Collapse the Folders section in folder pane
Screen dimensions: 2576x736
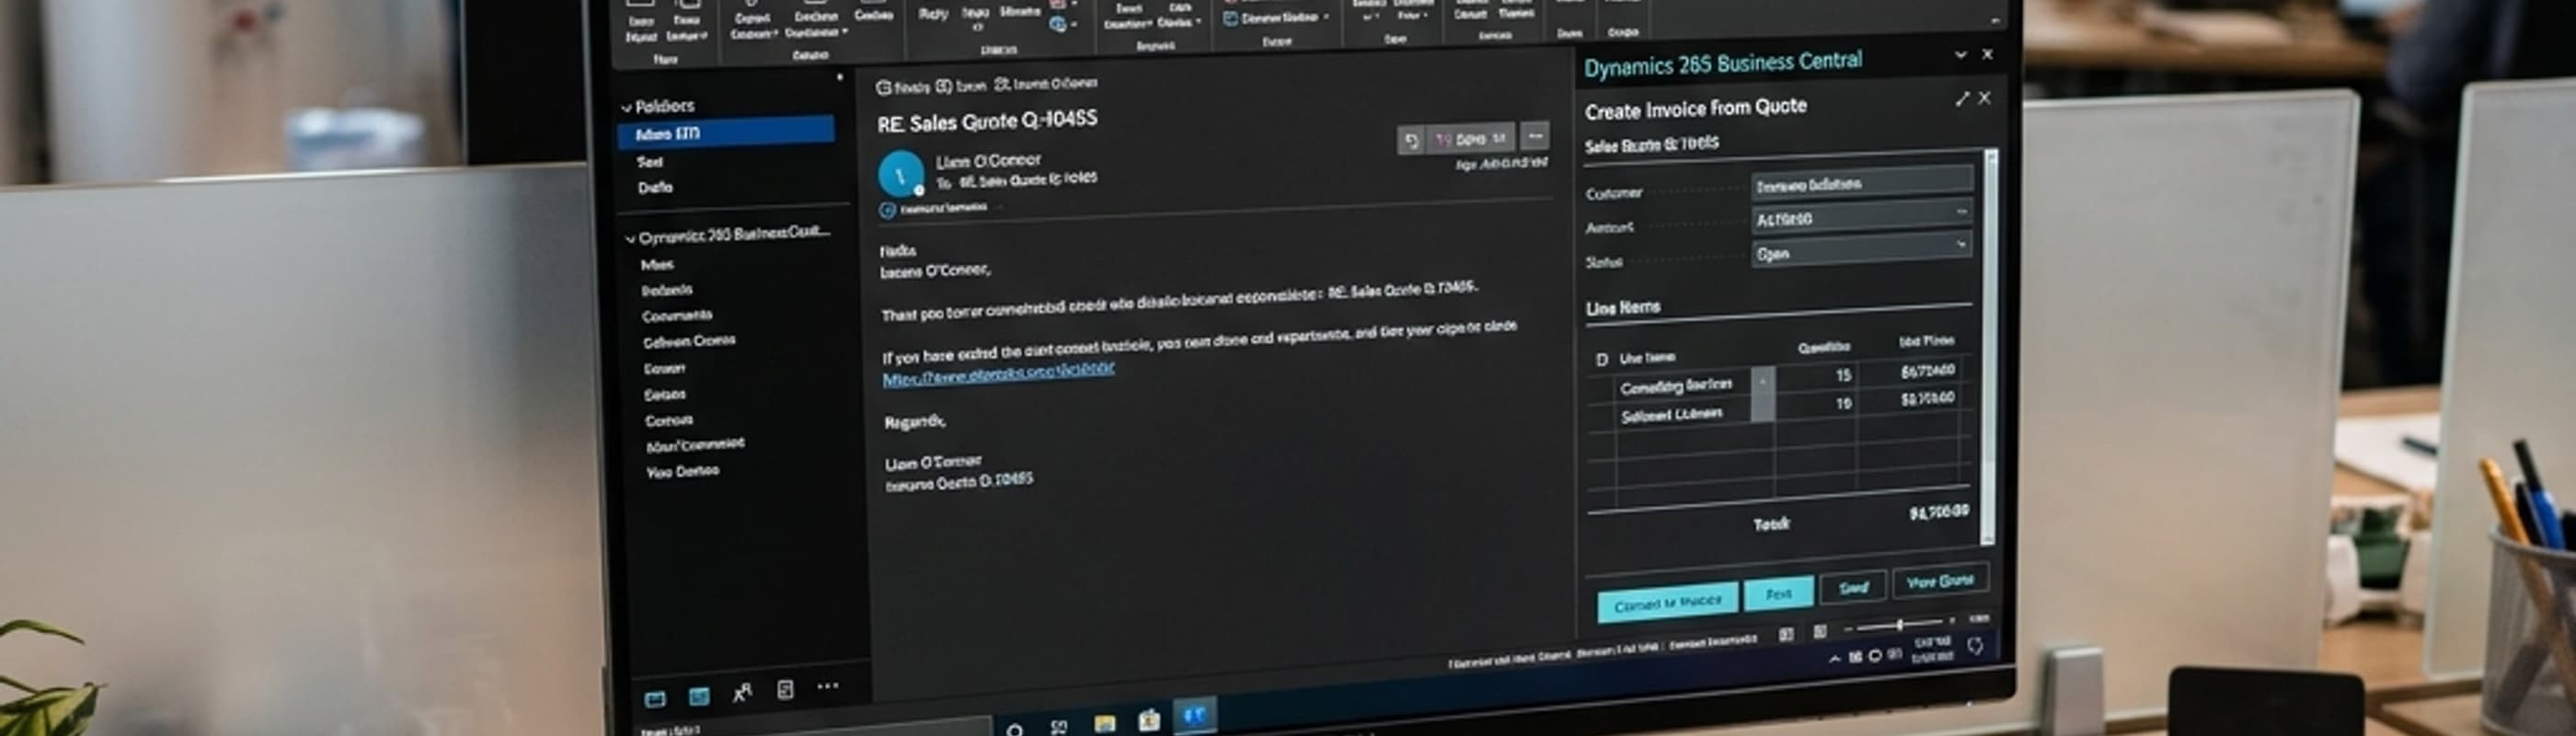[627, 107]
